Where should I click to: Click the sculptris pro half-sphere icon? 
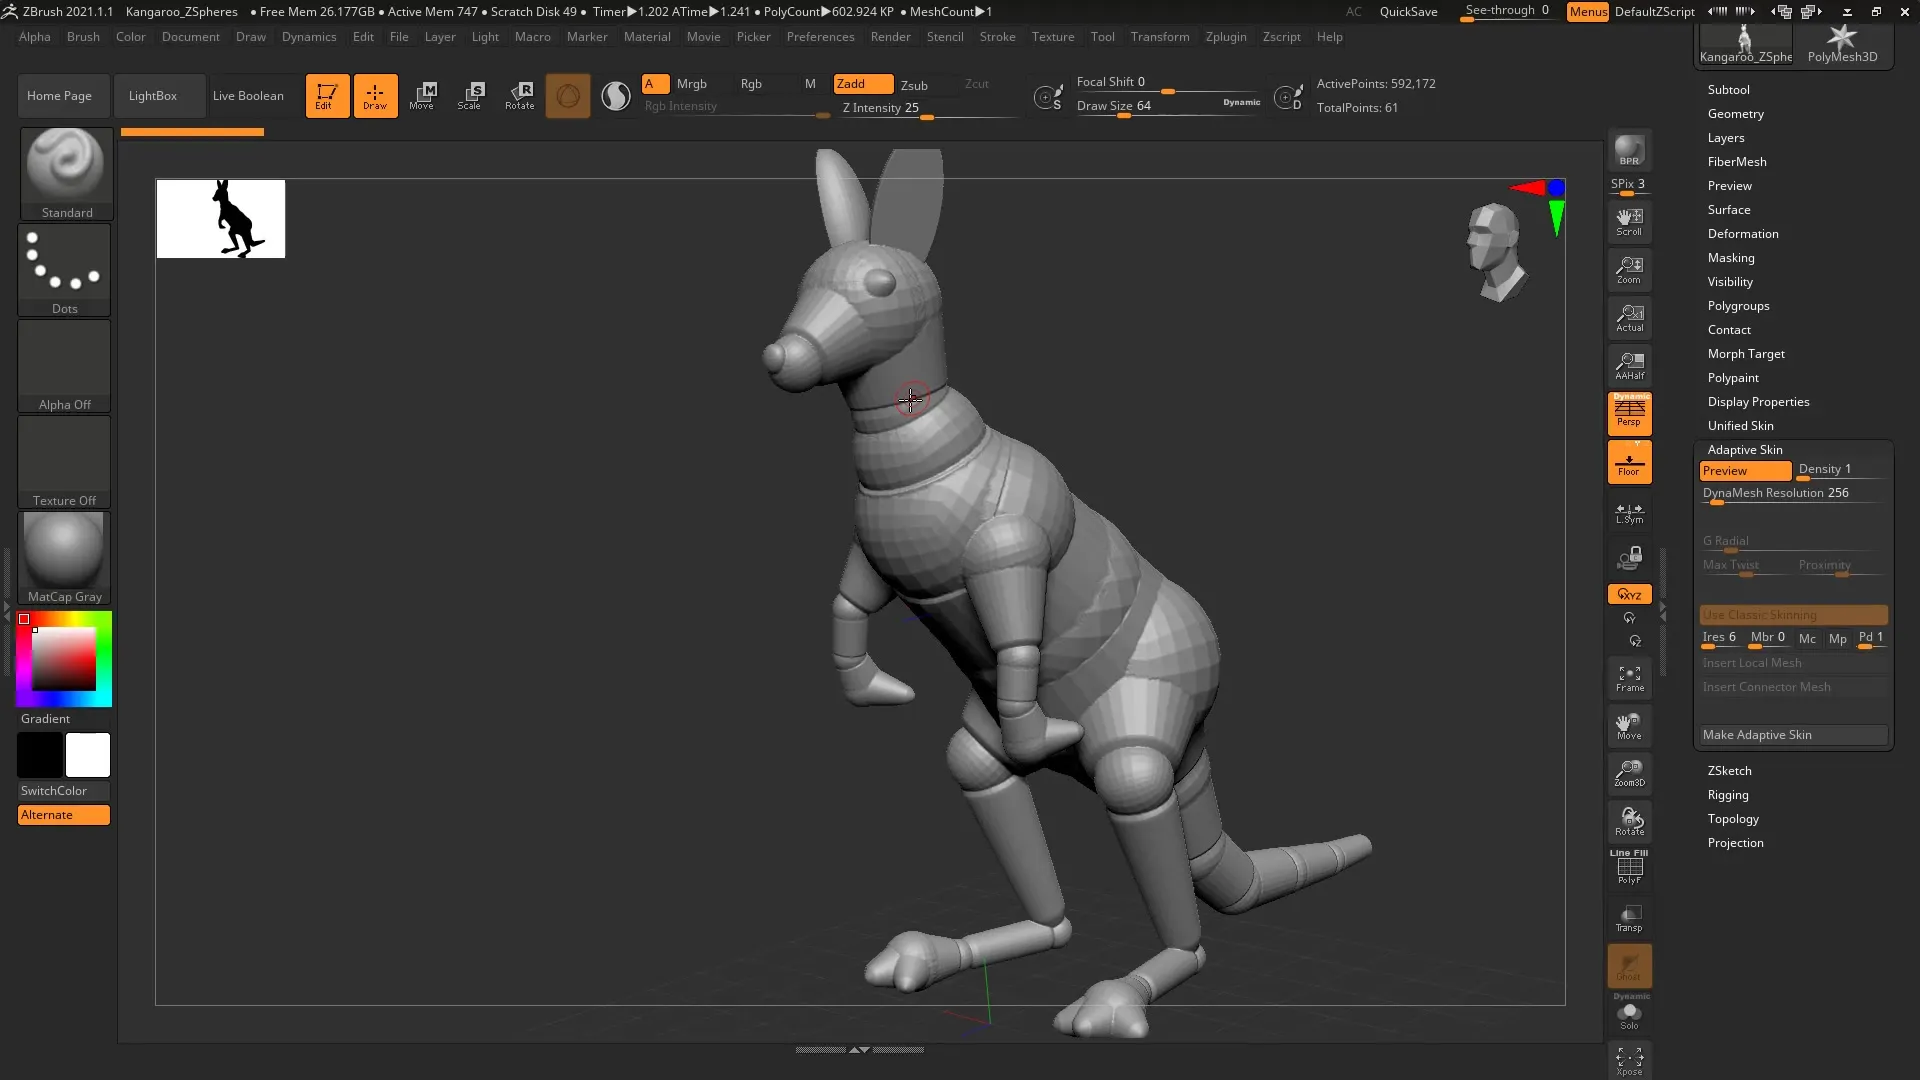[x=616, y=96]
